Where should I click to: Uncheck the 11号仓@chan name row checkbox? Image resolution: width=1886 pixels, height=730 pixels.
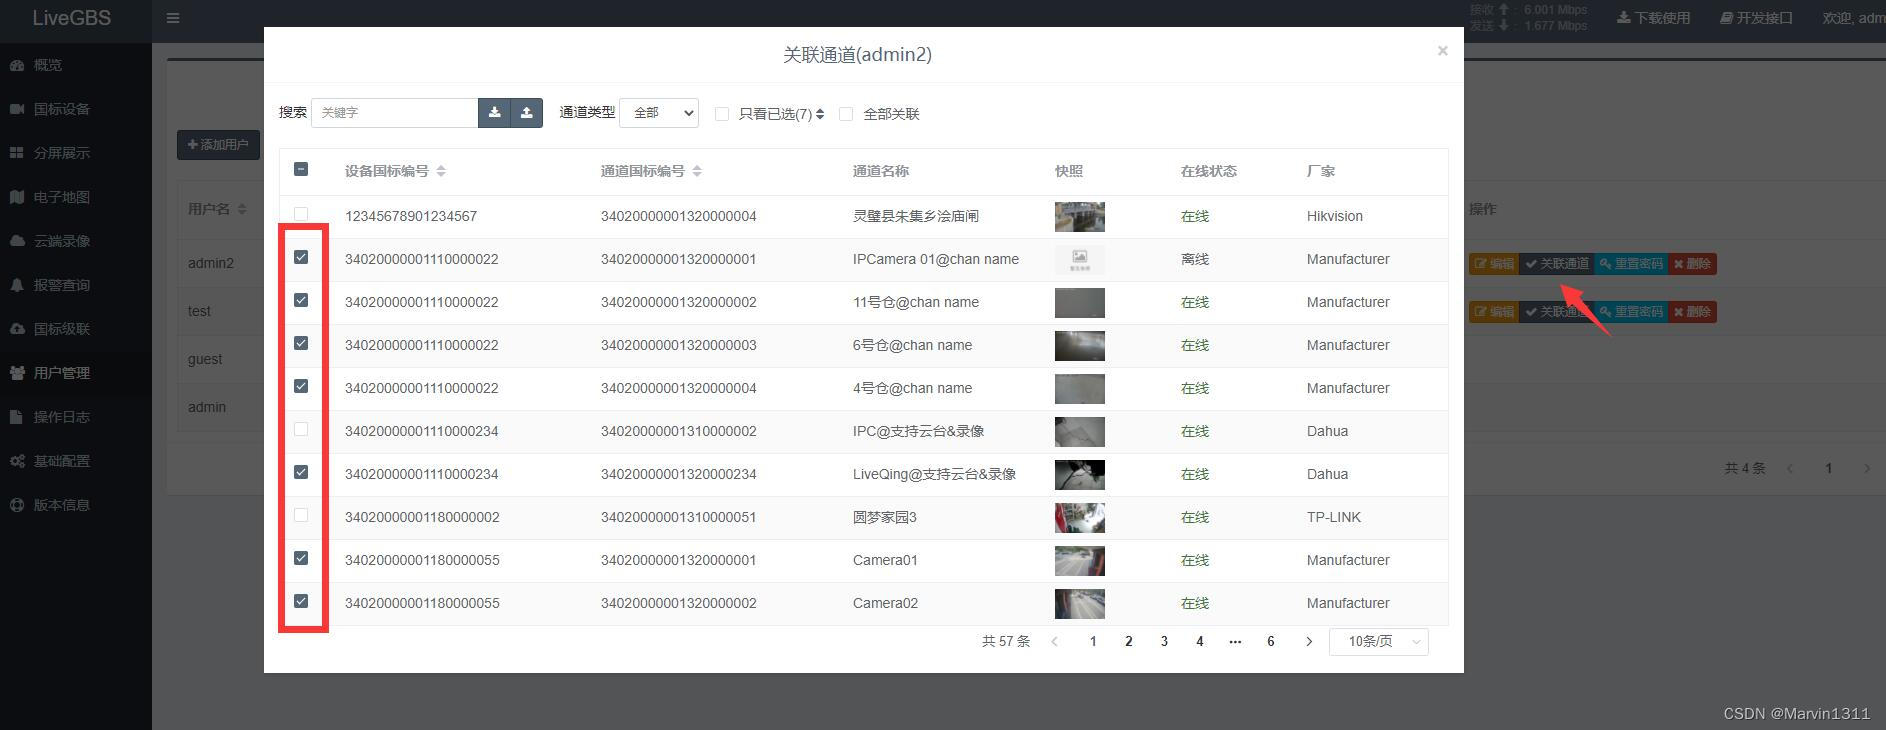click(301, 300)
